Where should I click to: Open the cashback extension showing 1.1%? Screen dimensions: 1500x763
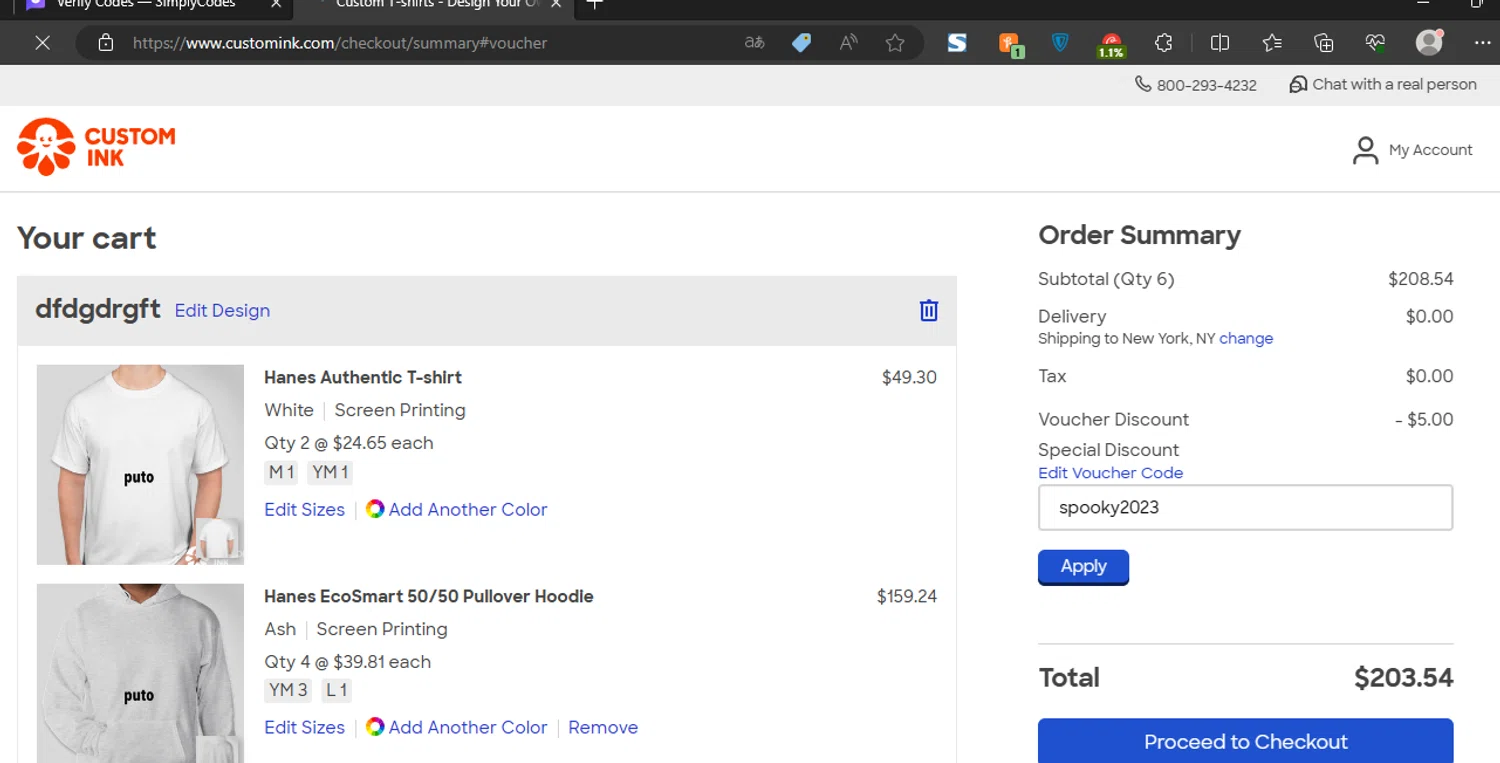tap(1111, 45)
